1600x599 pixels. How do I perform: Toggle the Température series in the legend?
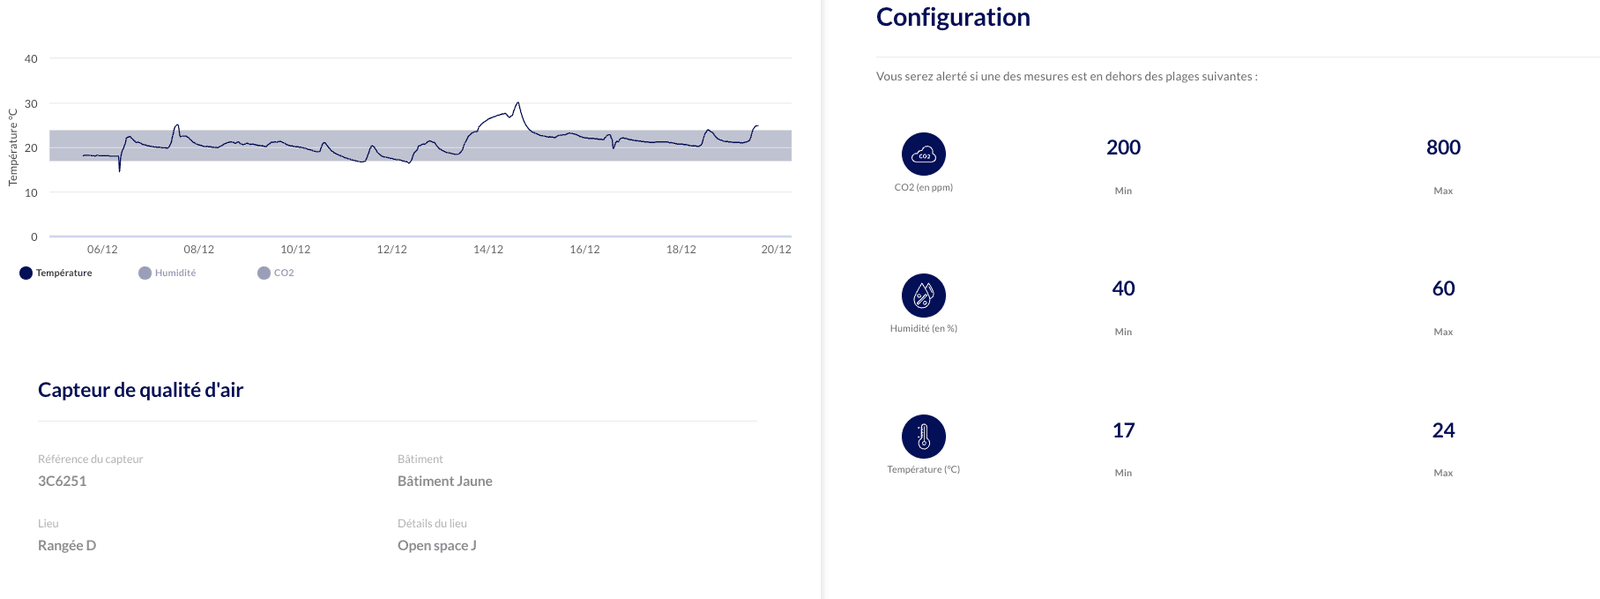56,273
